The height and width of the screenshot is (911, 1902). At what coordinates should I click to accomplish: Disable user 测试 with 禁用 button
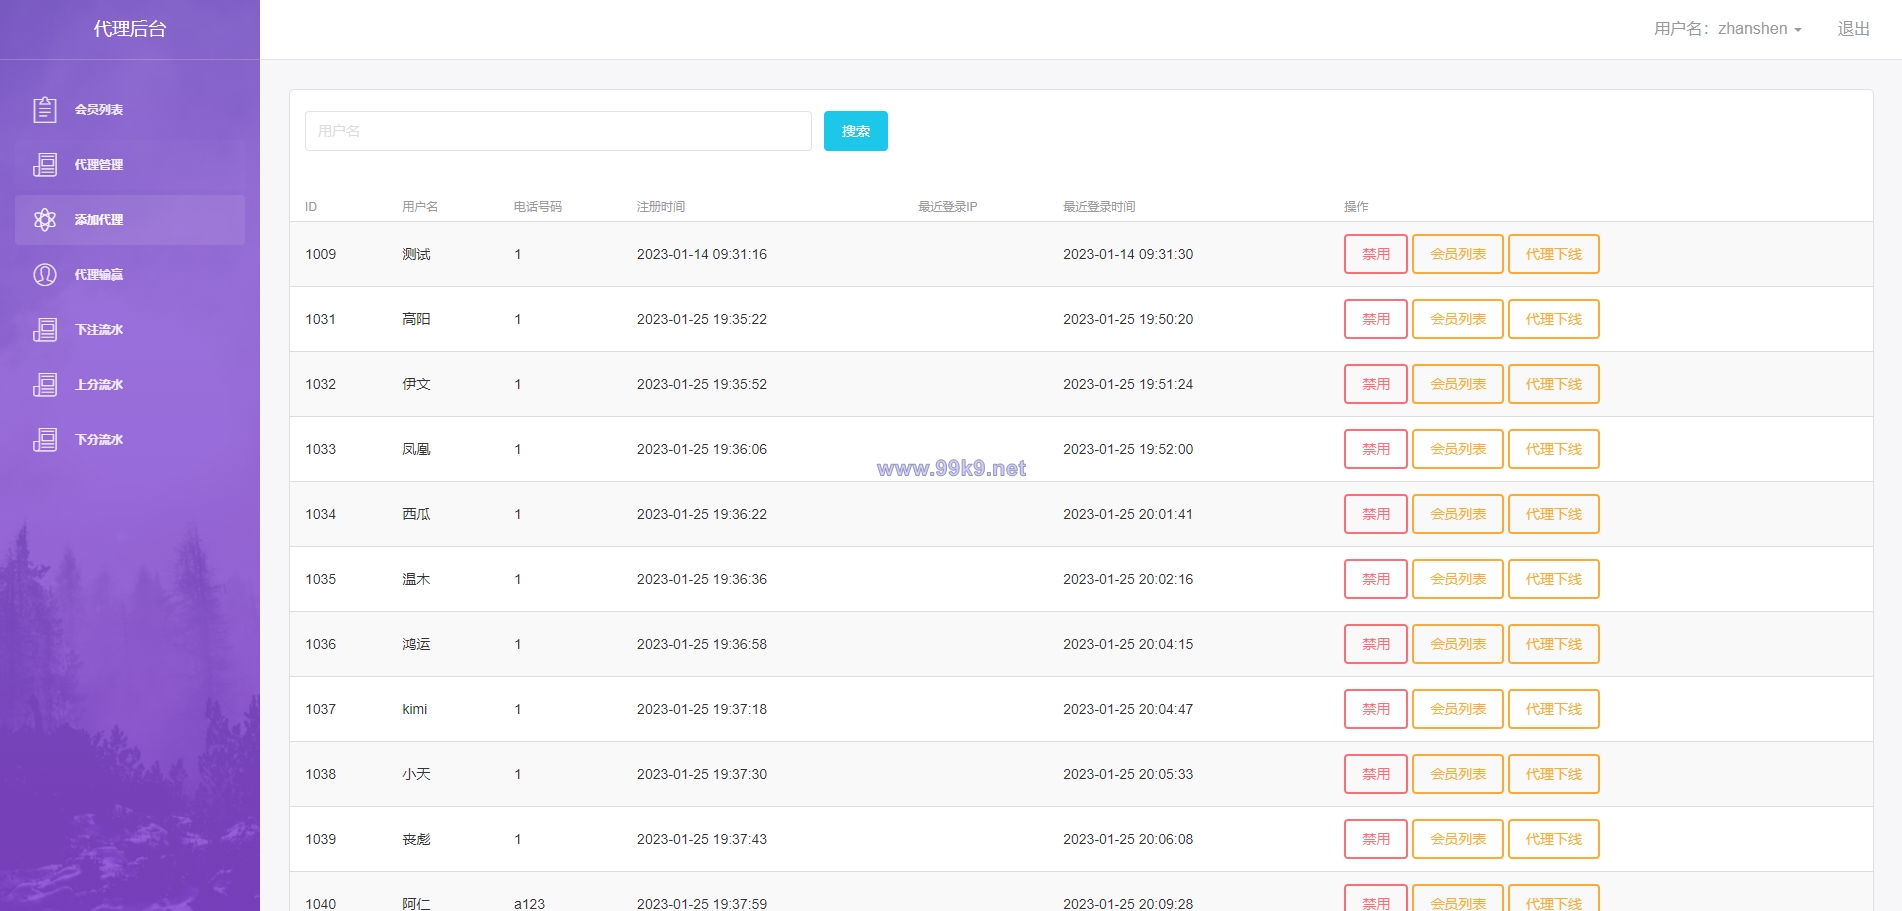(1376, 254)
